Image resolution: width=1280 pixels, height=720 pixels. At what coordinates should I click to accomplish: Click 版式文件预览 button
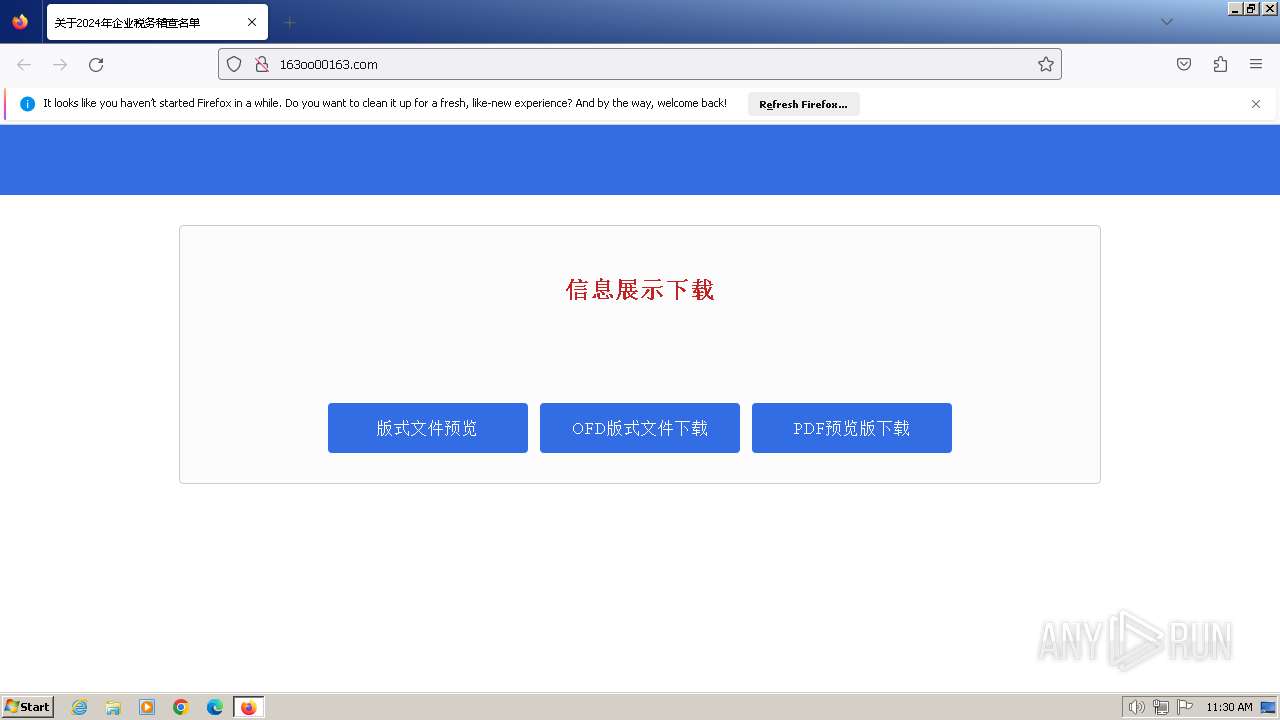(428, 428)
